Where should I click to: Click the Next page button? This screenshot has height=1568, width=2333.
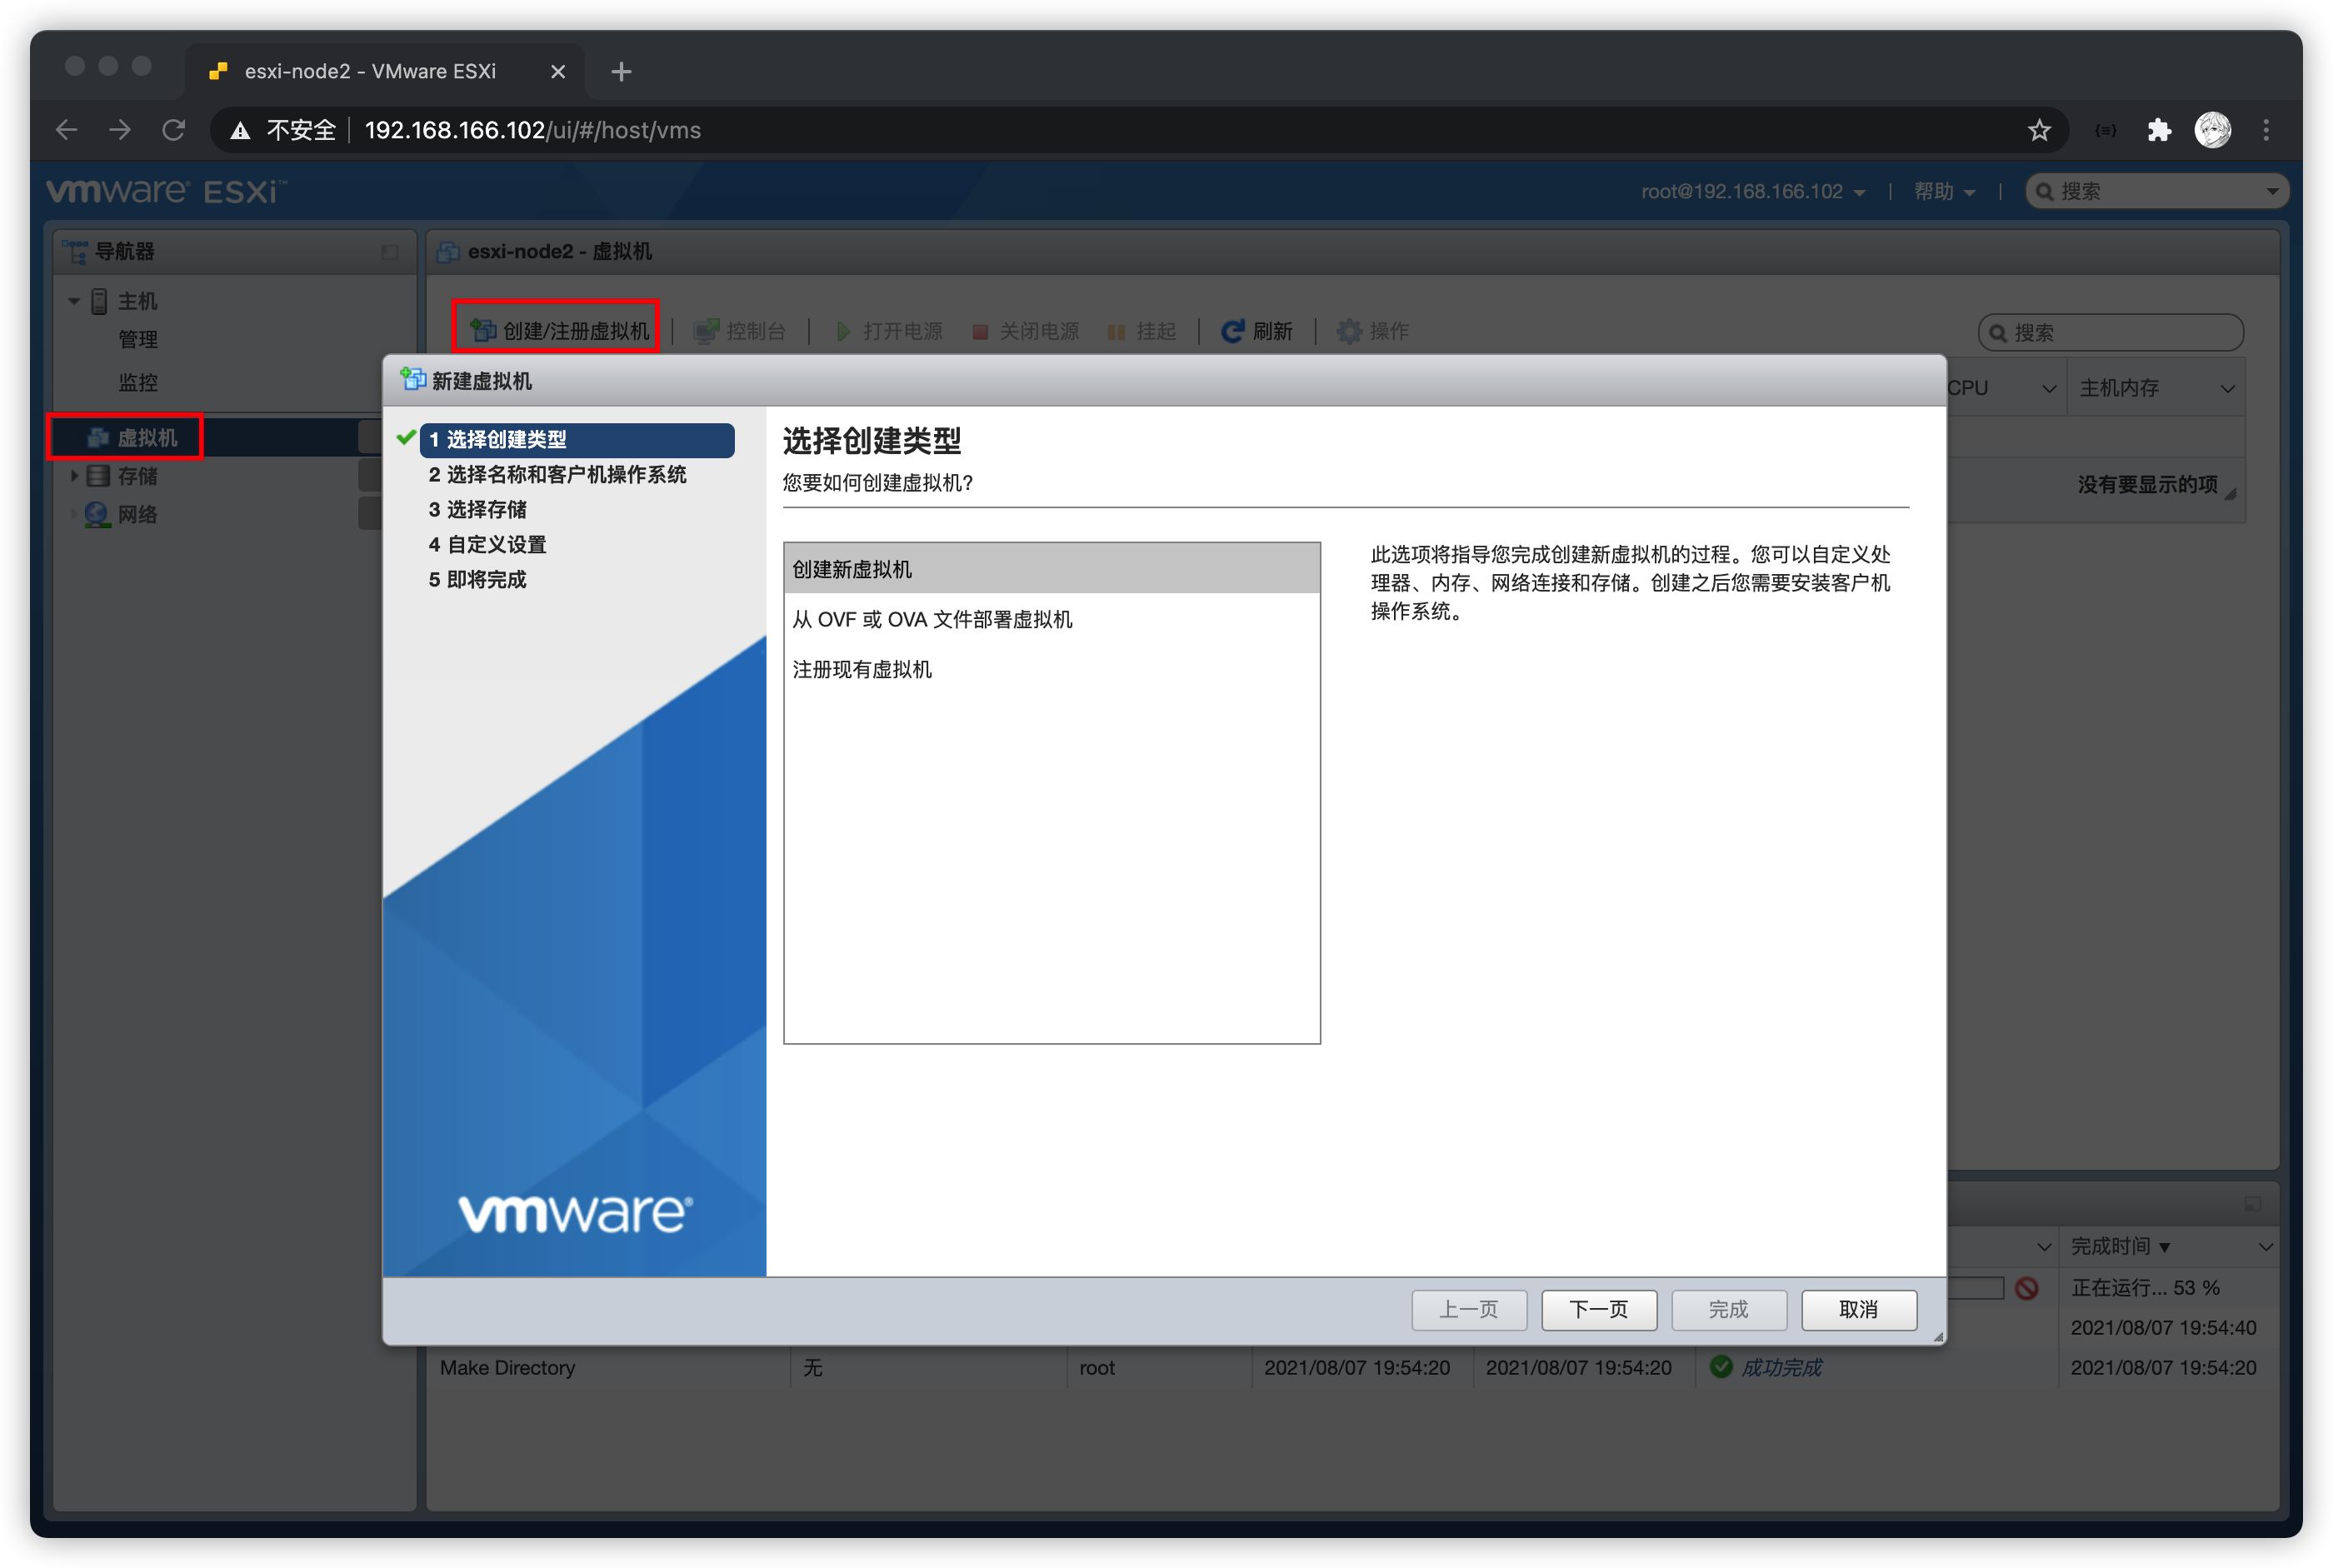coord(1598,1309)
